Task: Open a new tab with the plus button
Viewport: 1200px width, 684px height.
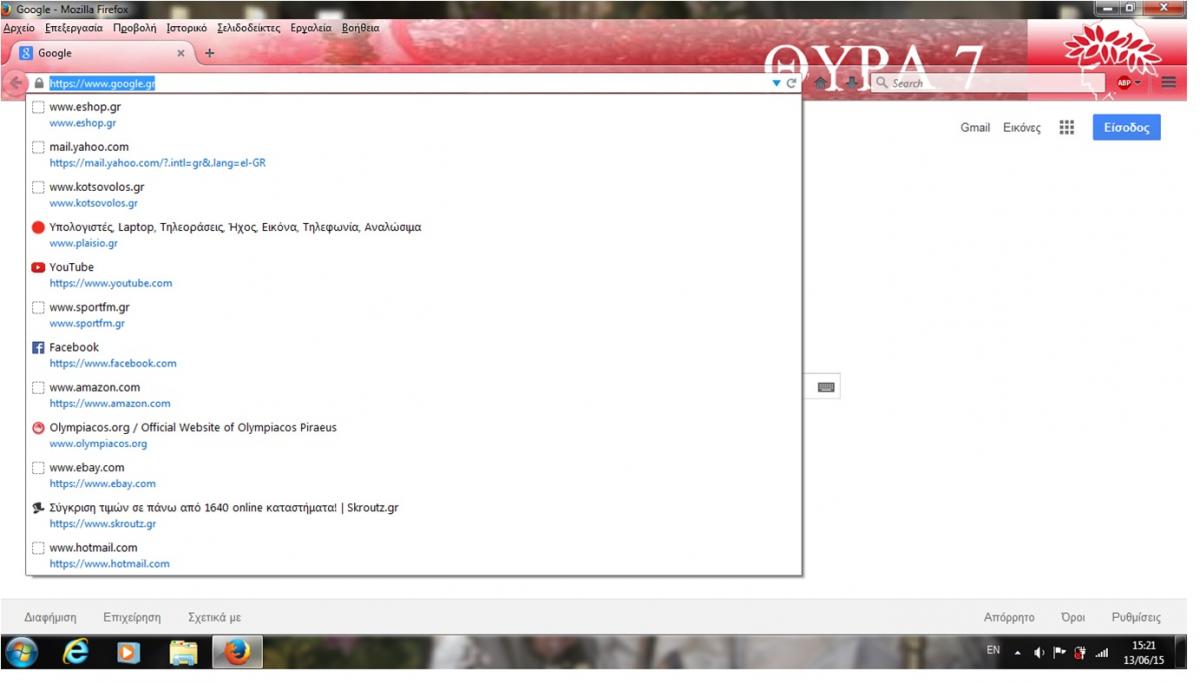Action: pyautogui.click(x=209, y=53)
